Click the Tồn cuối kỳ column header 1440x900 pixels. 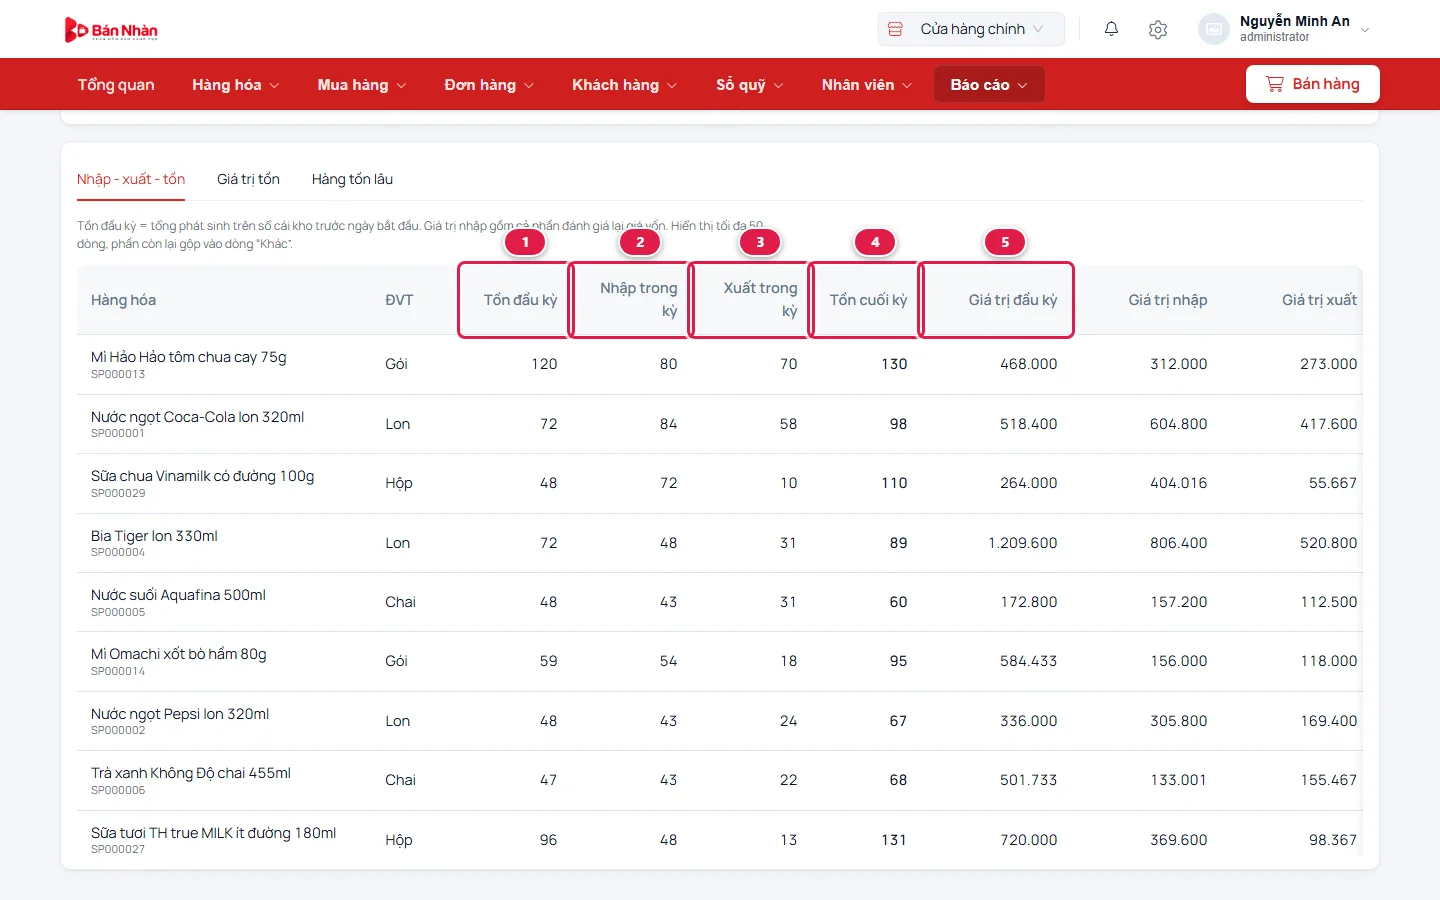(868, 300)
